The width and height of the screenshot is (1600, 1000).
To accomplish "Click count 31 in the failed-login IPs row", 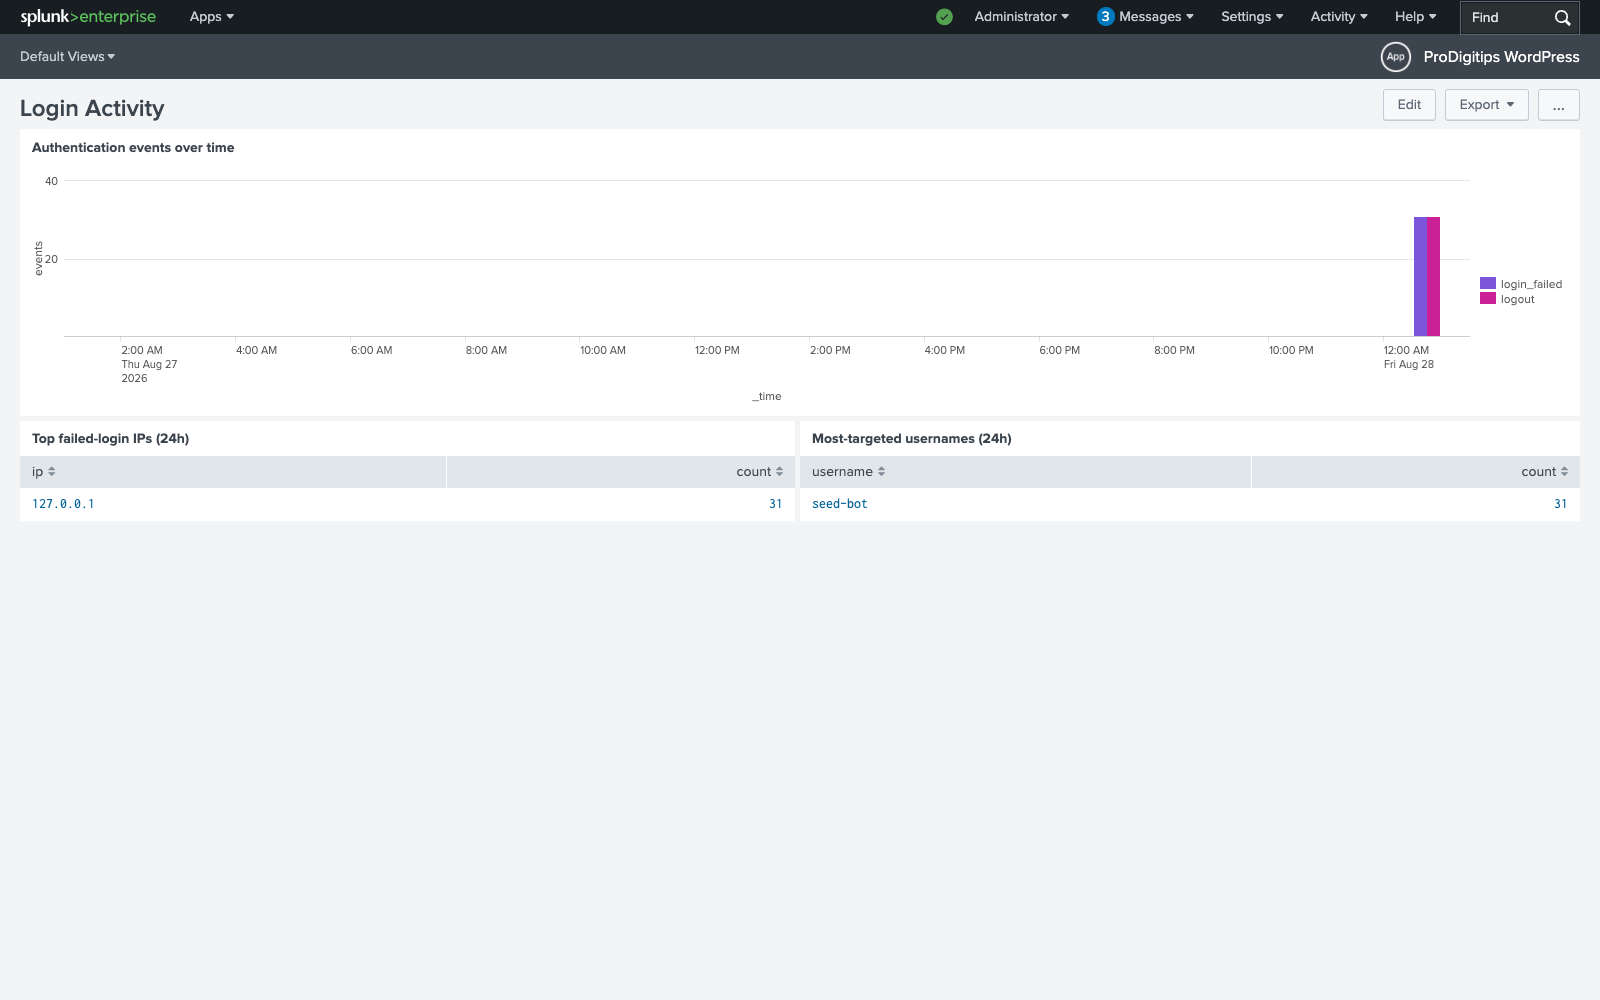I will pos(776,504).
